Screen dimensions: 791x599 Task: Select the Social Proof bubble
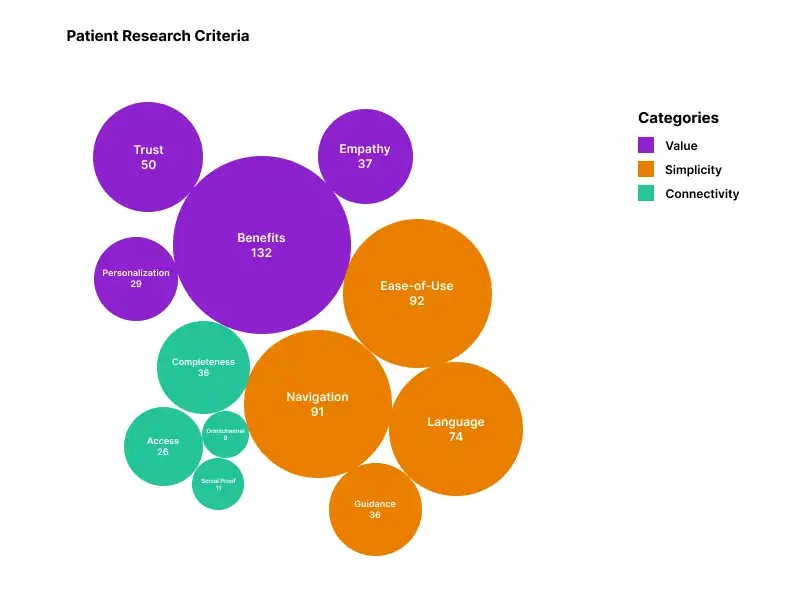tap(218, 484)
